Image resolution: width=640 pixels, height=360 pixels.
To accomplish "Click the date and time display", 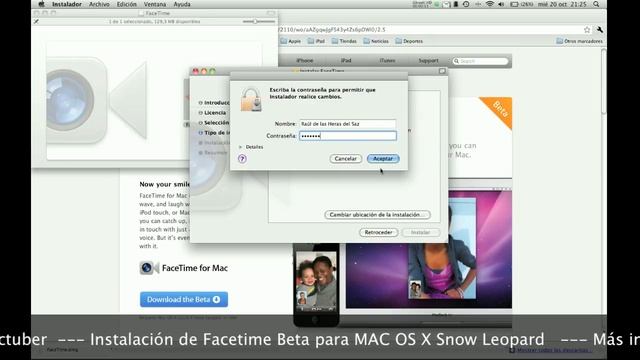I will coord(562,4).
